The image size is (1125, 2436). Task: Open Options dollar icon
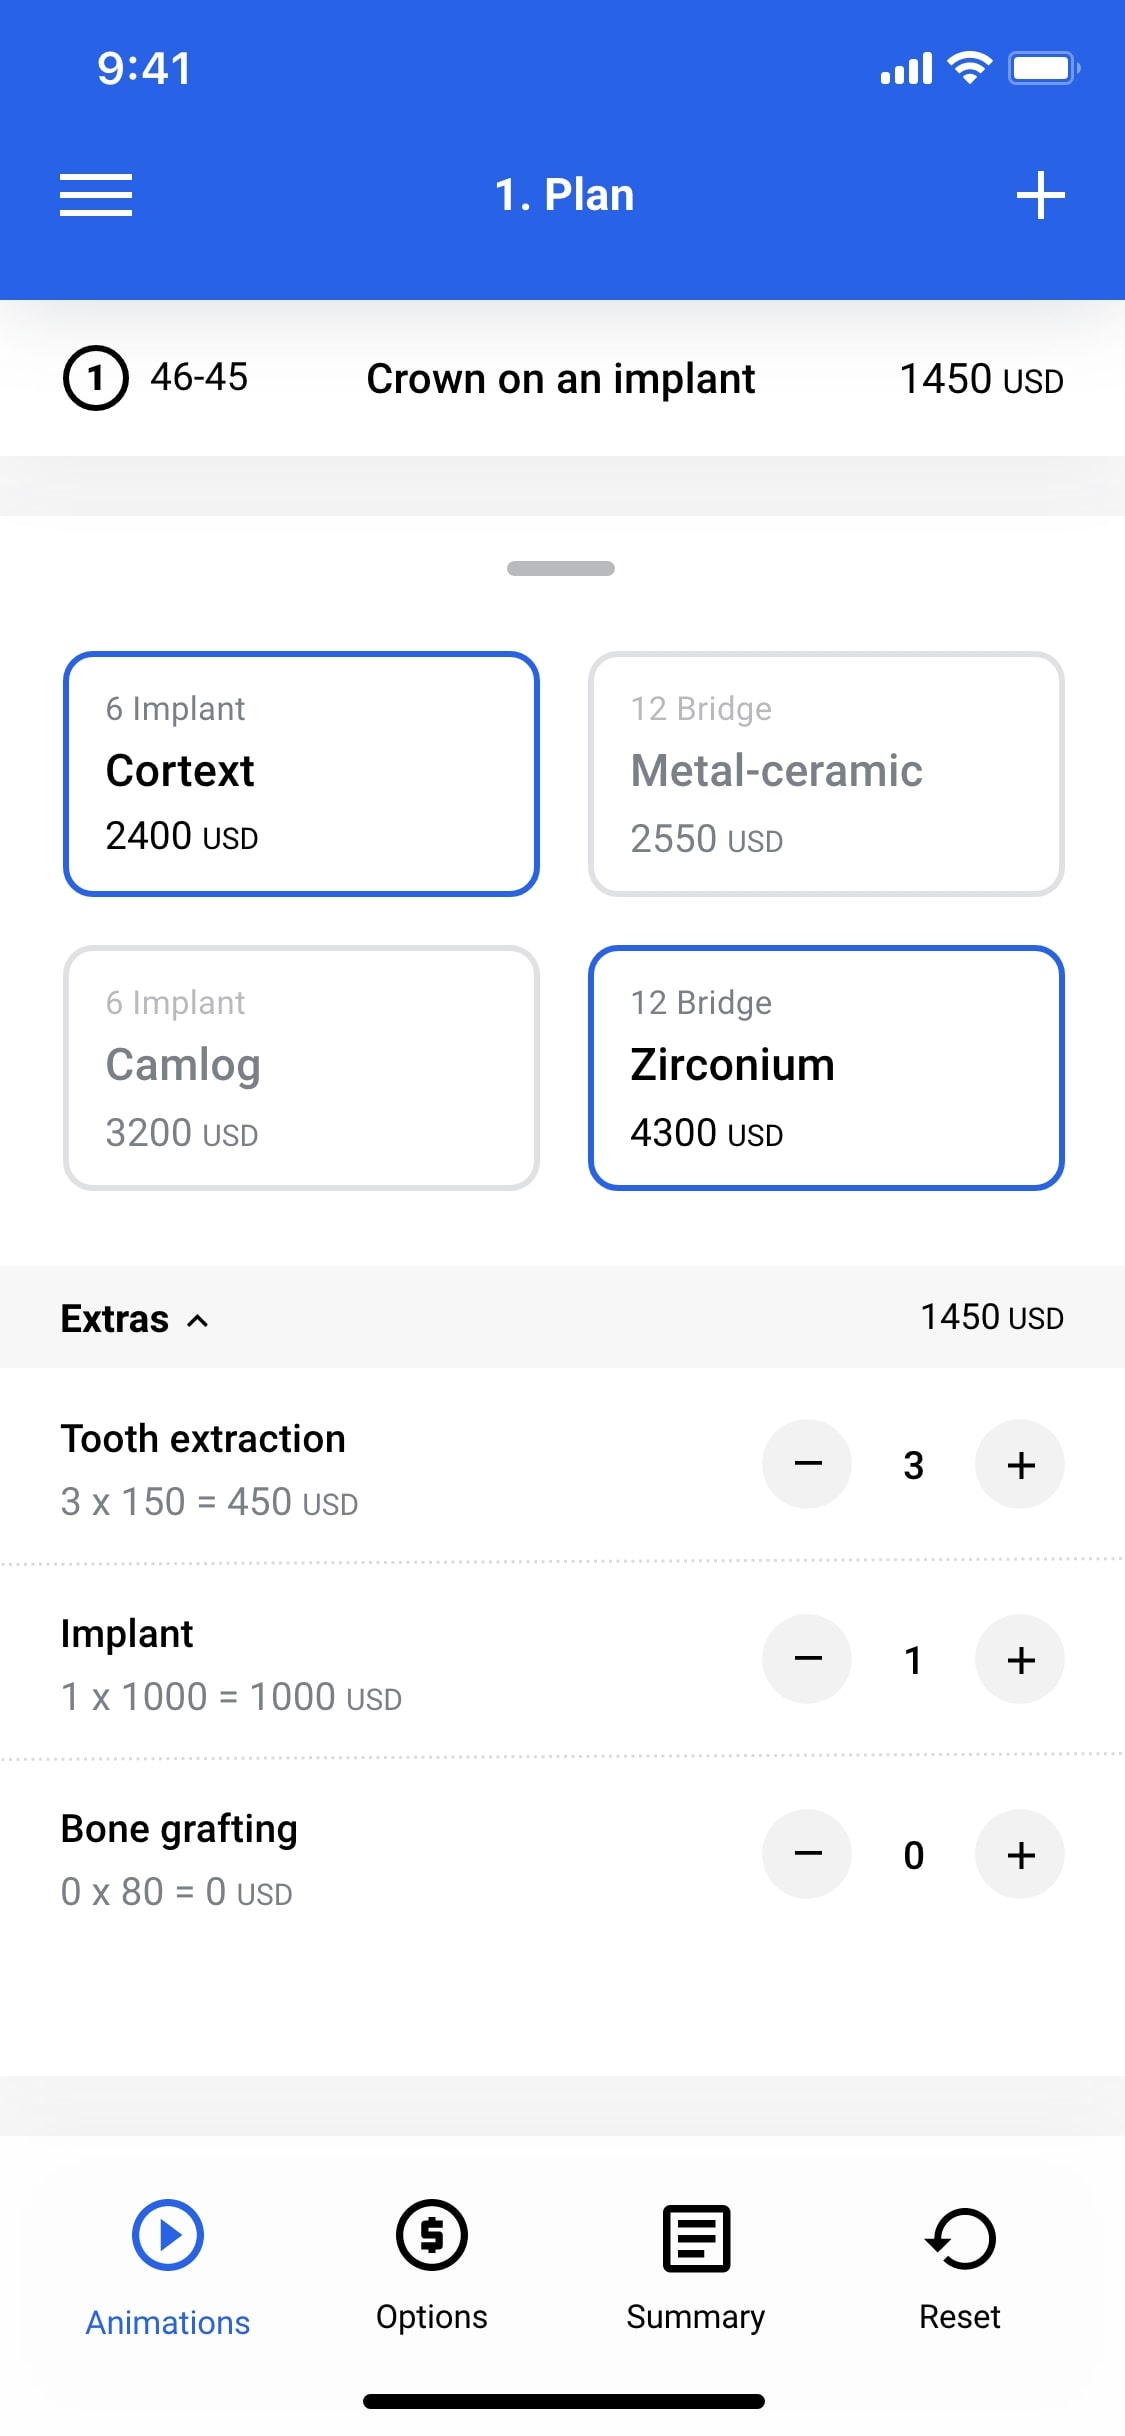pos(431,2235)
